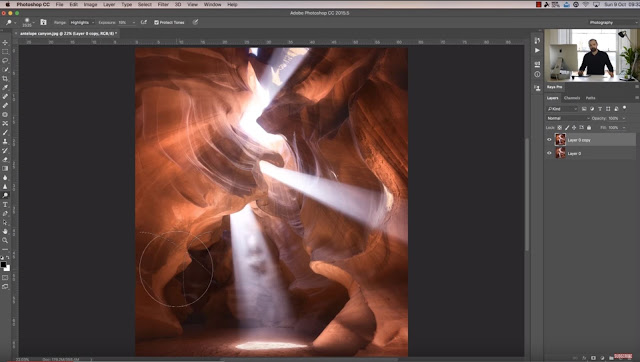Screen dimensions: 640x362
Task: Select the Move tool
Action: click(5, 42)
